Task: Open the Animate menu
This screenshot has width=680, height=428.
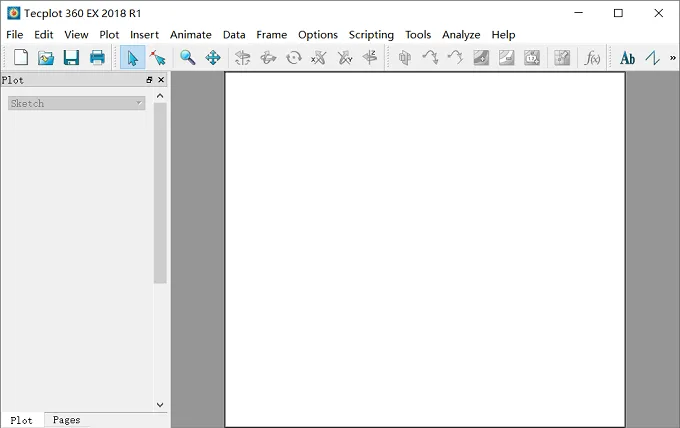Action: click(x=190, y=35)
